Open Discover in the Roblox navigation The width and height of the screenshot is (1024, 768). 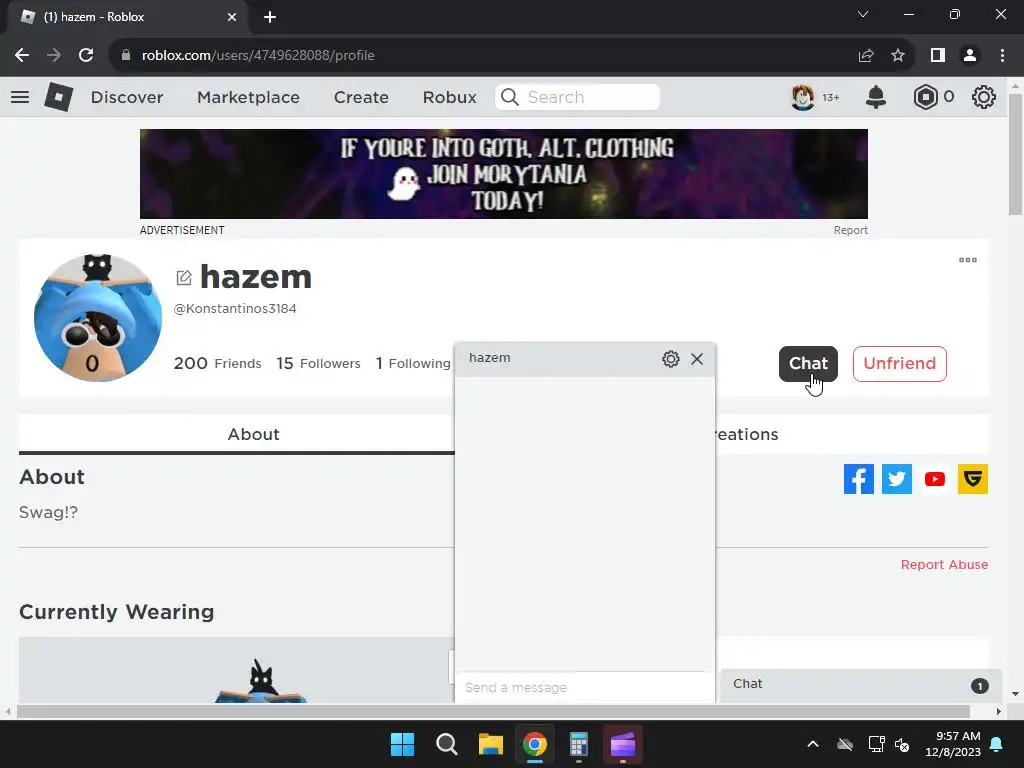coord(127,97)
